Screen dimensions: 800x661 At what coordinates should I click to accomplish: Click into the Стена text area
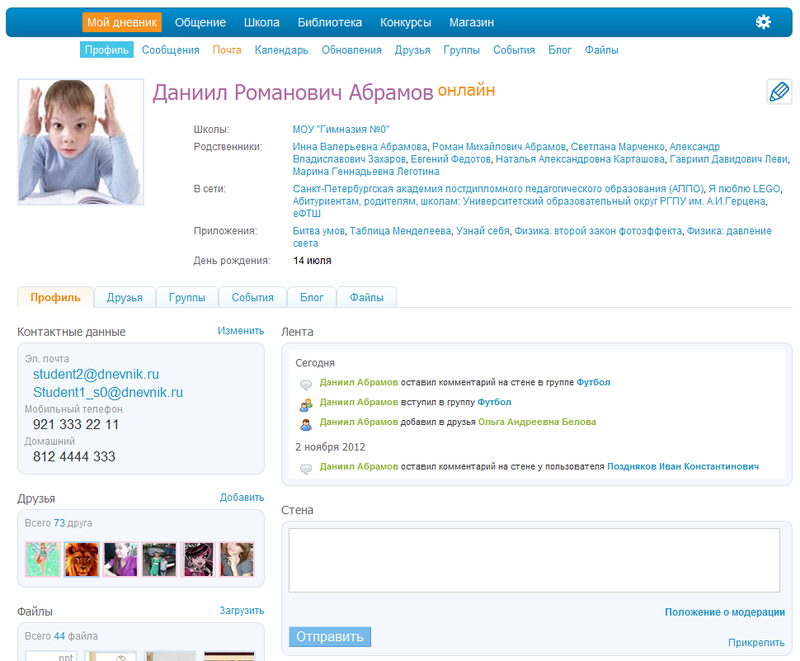pos(534,560)
